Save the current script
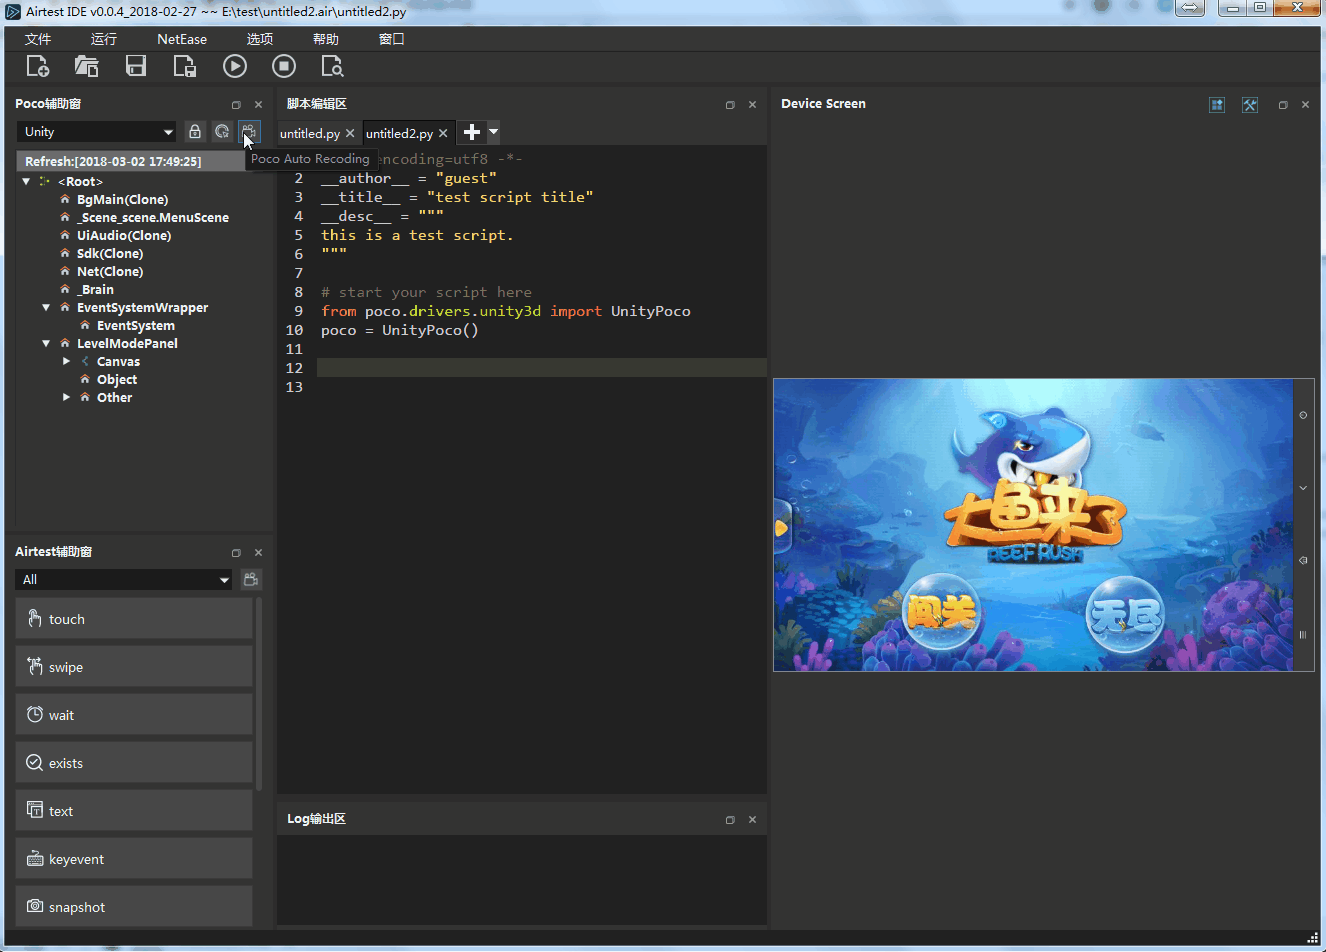The image size is (1326, 952). [x=136, y=66]
